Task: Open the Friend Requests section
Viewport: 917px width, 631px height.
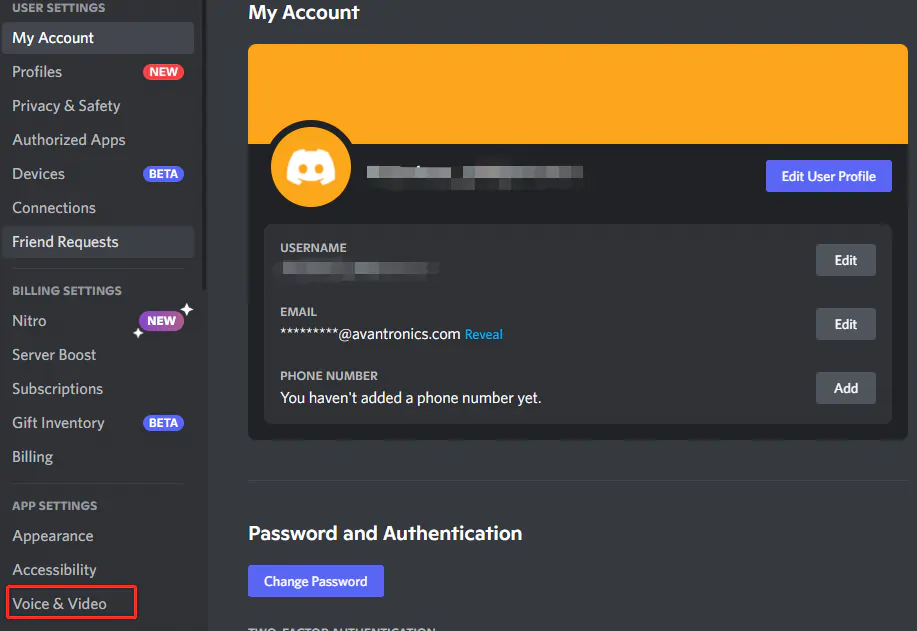Action: tap(64, 241)
